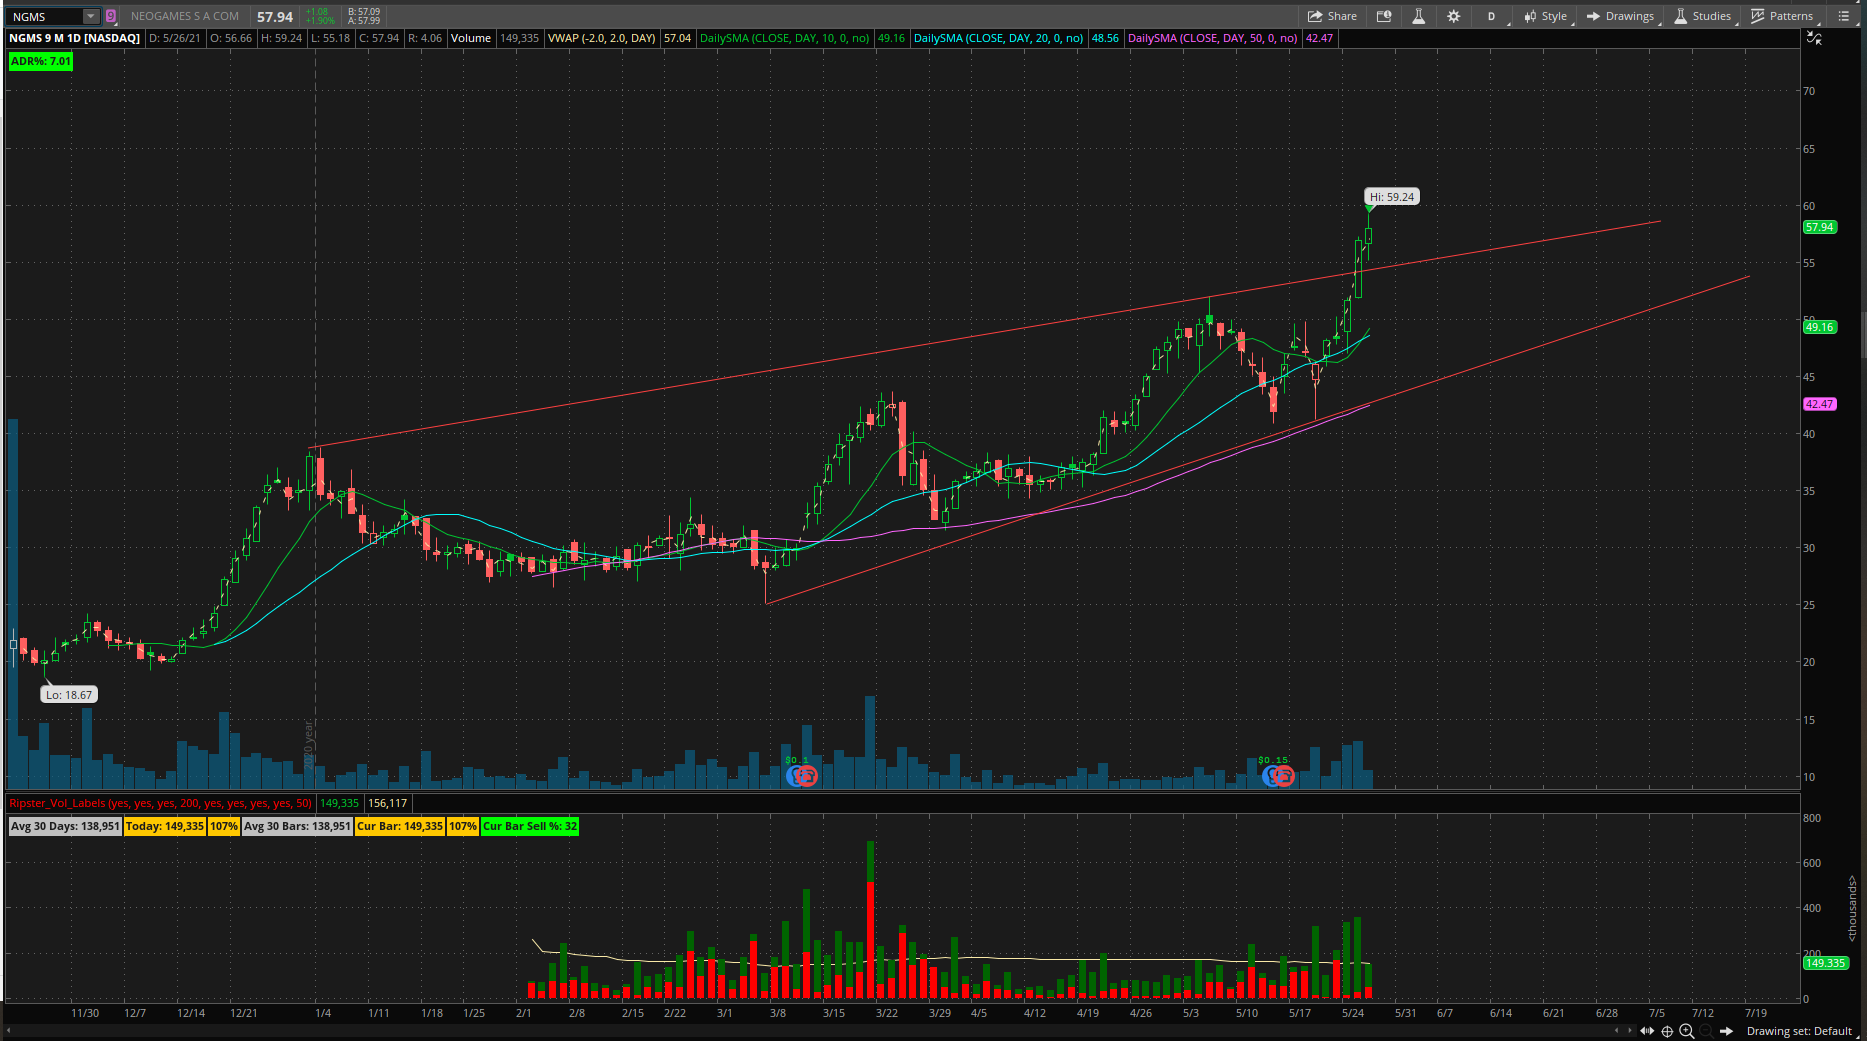Click the scroll-to-right arrow icon
The height and width of the screenshot is (1052, 1867).
click(x=1726, y=1031)
